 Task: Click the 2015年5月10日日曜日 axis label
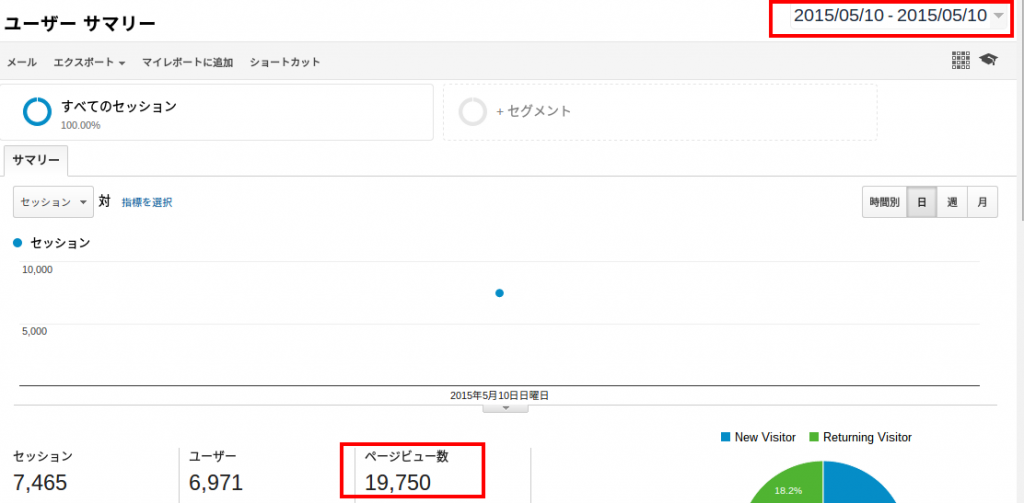[499, 396]
